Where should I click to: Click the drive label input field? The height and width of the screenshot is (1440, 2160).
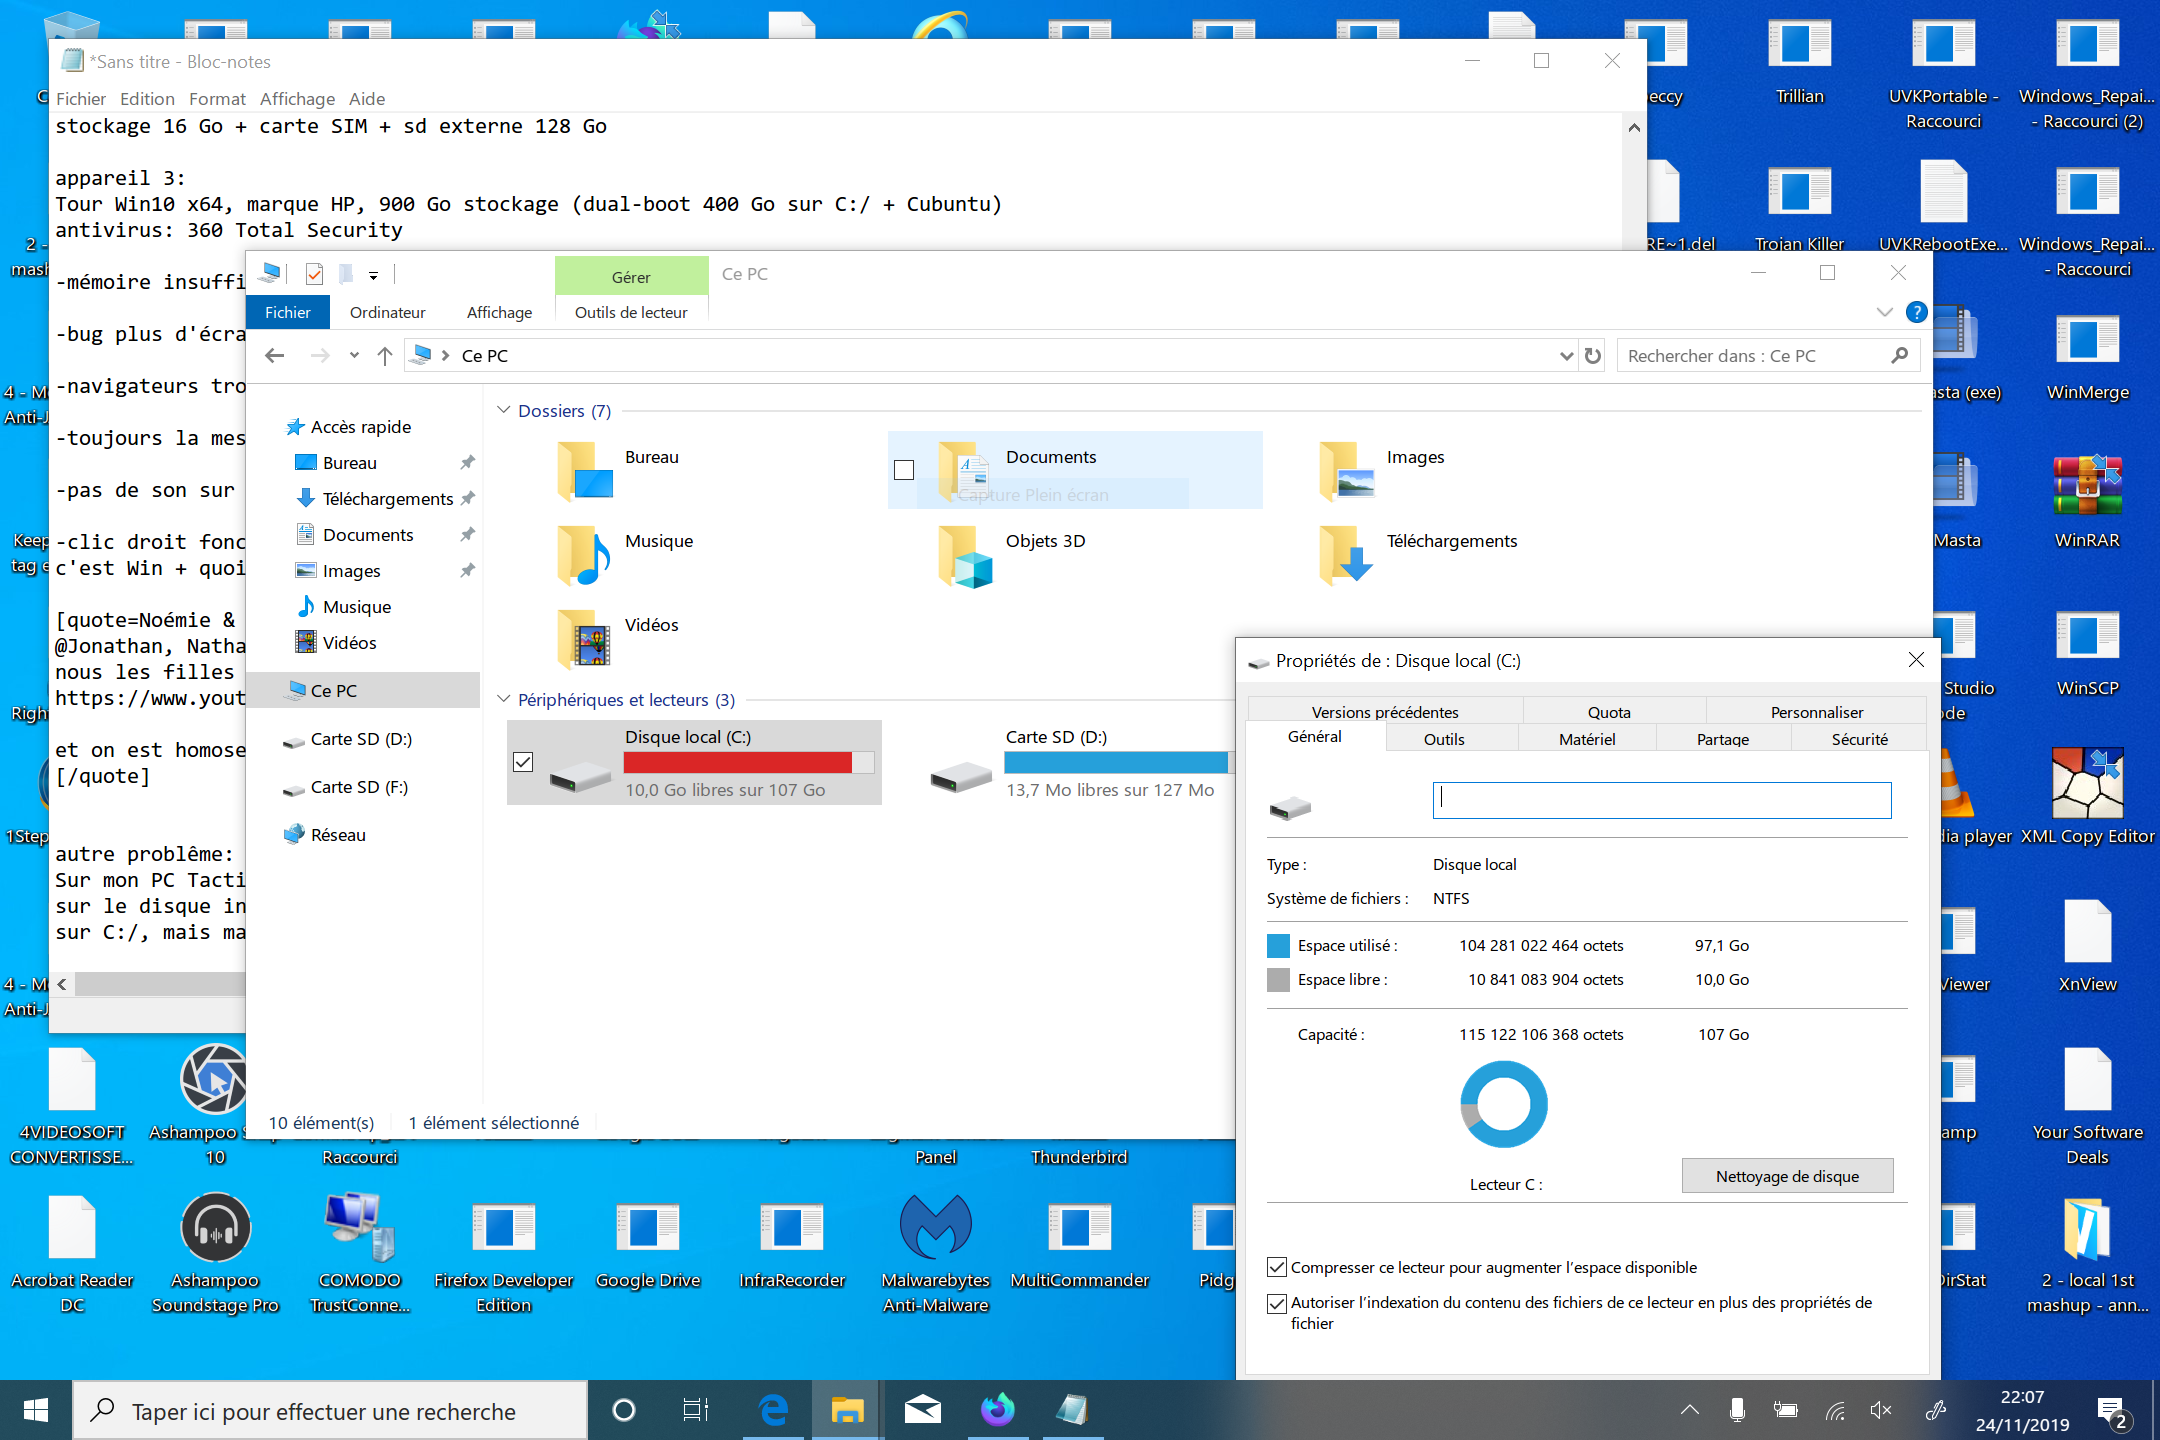point(1662,800)
